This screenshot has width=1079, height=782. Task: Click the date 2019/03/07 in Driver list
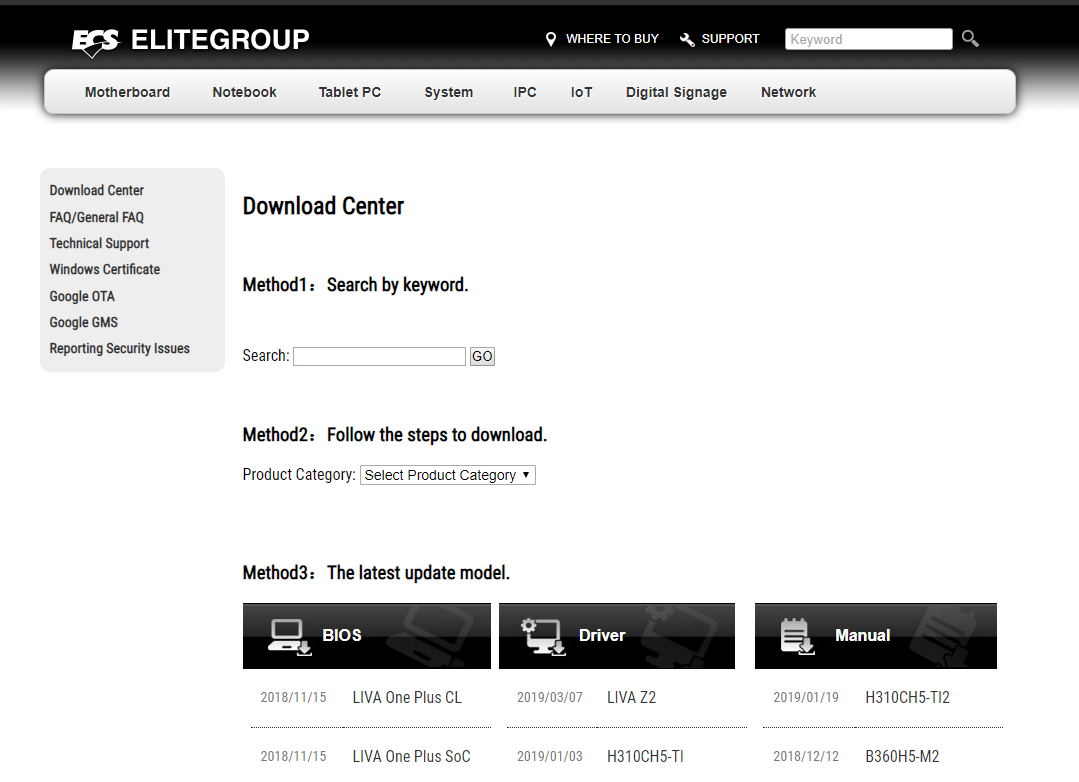click(x=549, y=698)
